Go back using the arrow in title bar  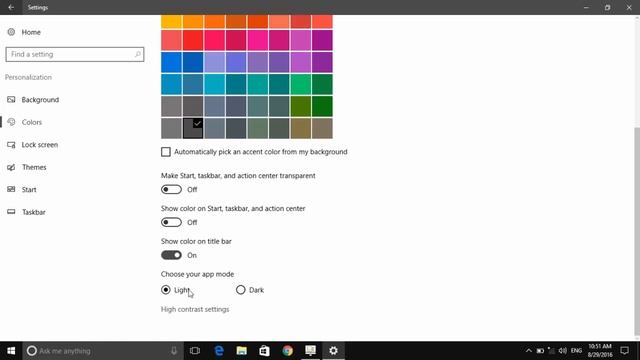pyautogui.click(x=11, y=7)
